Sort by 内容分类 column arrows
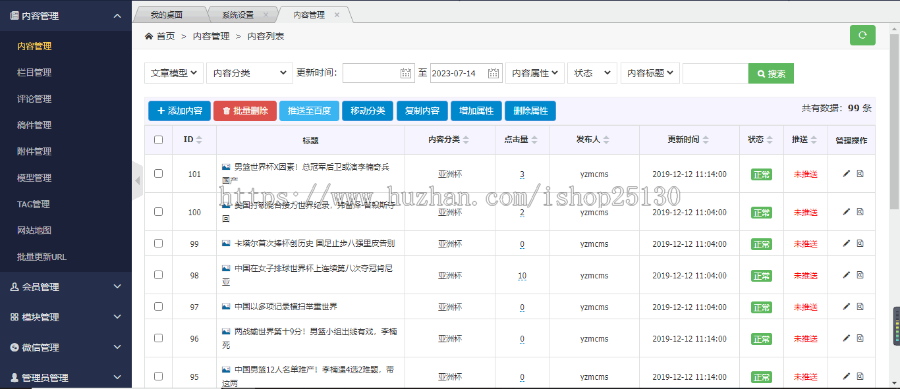Viewport: 900px width, 389px height. pos(466,139)
